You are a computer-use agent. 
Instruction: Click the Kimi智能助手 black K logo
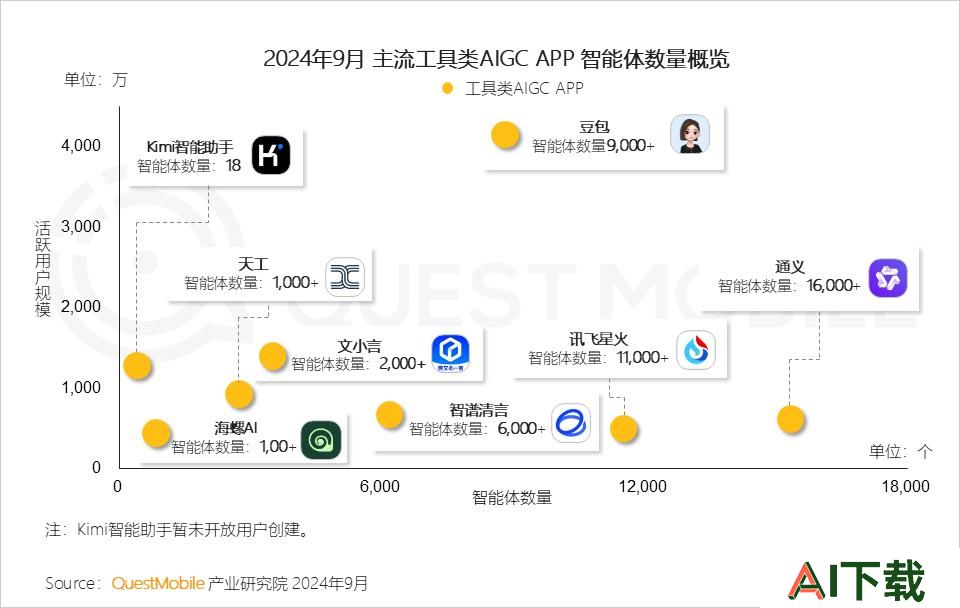coord(271,155)
